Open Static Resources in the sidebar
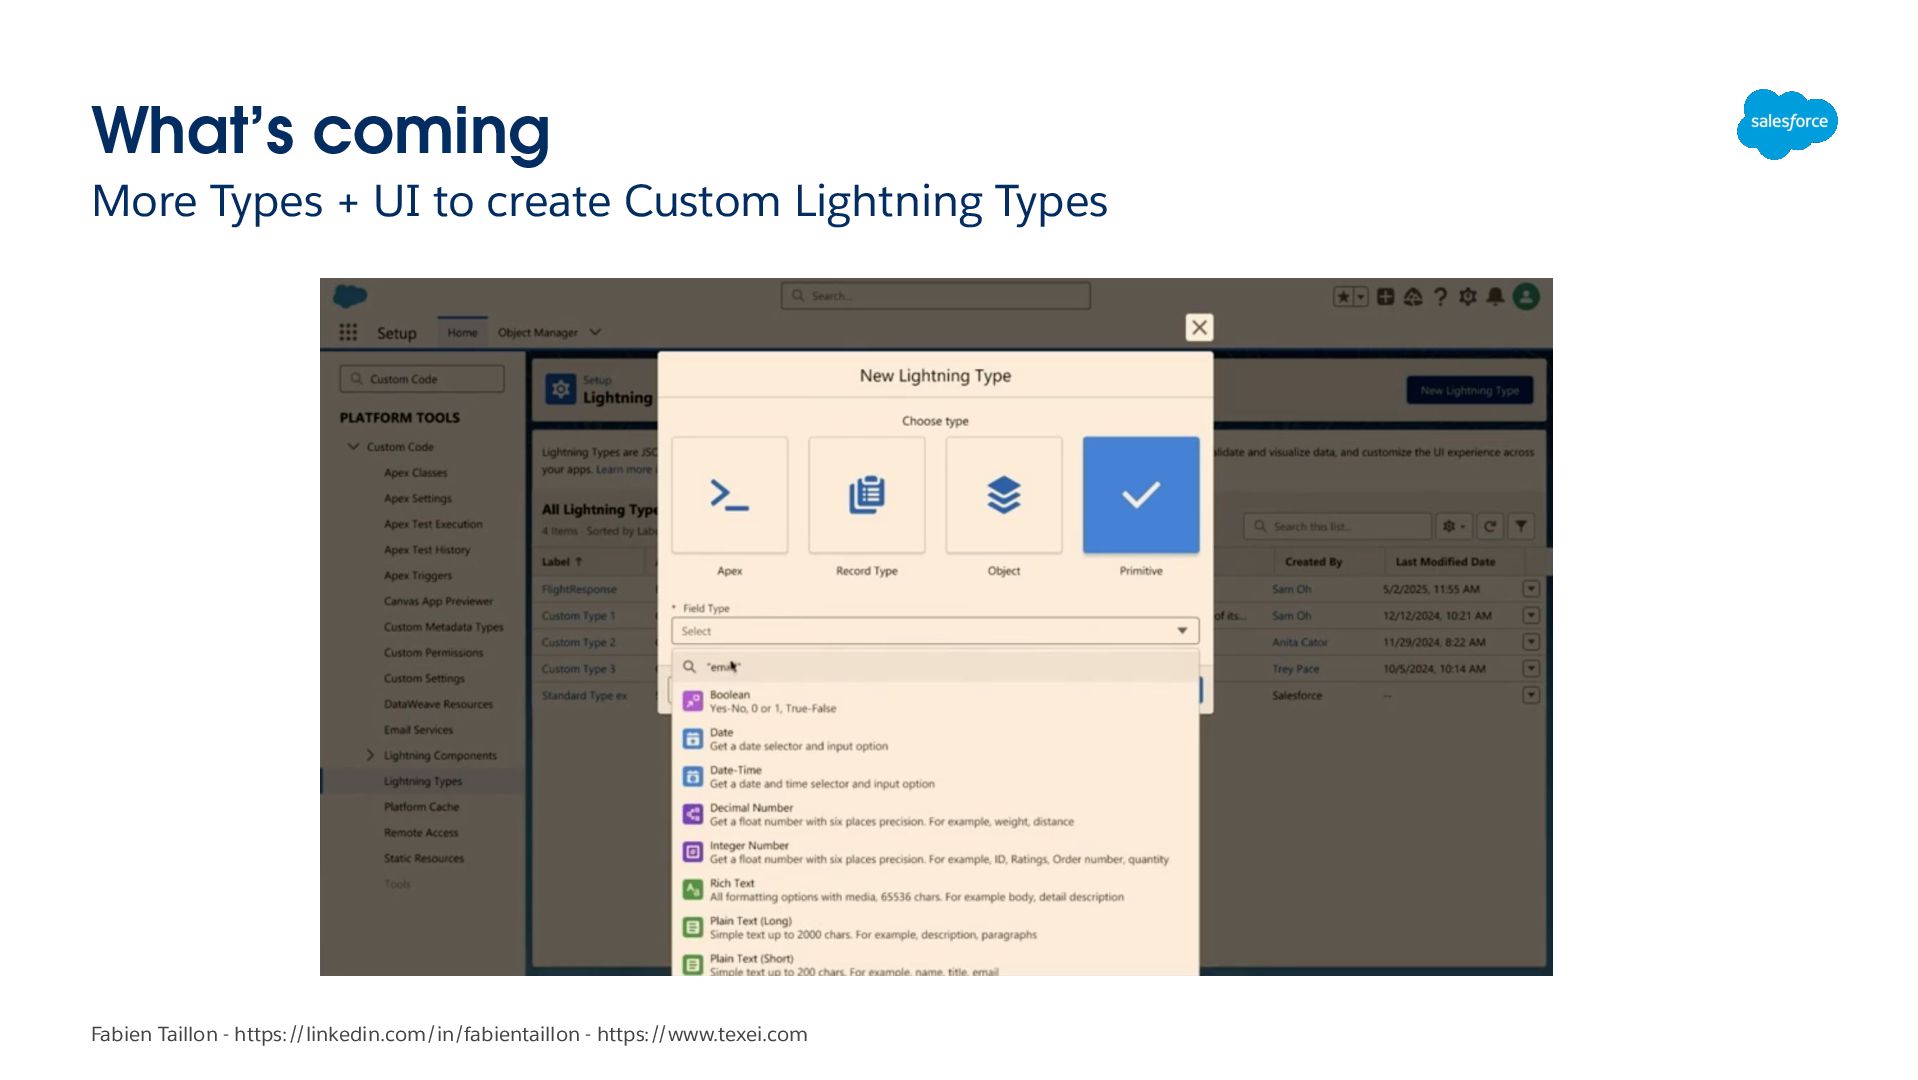The width and height of the screenshot is (1918, 1080). coord(424,858)
